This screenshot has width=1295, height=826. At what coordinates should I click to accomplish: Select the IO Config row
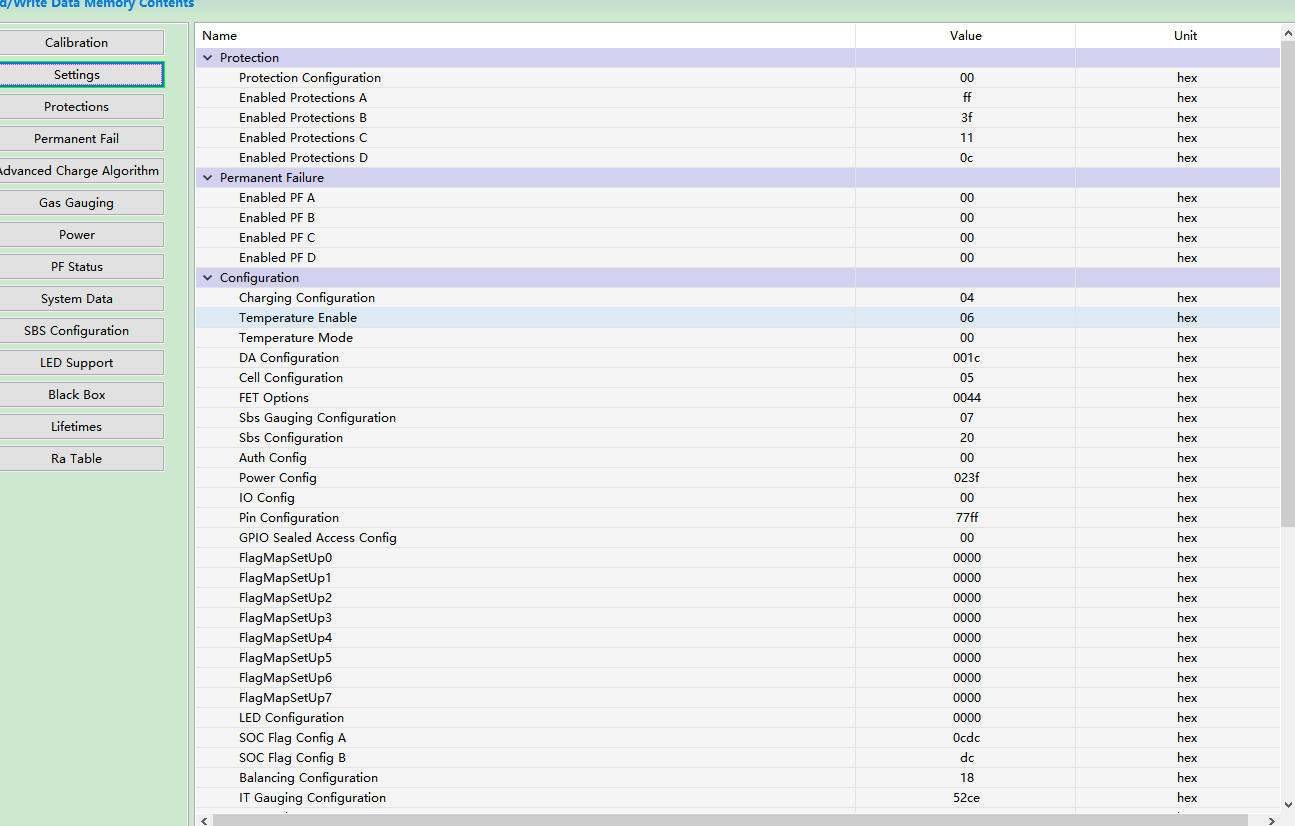click(x=738, y=498)
